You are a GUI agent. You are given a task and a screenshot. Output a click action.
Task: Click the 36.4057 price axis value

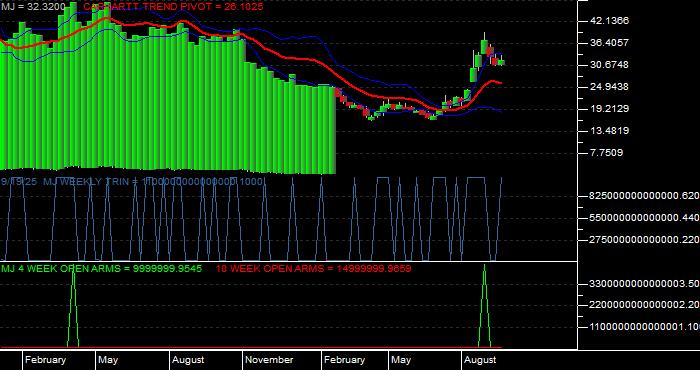pyautogui.click(x=609, y=43)
